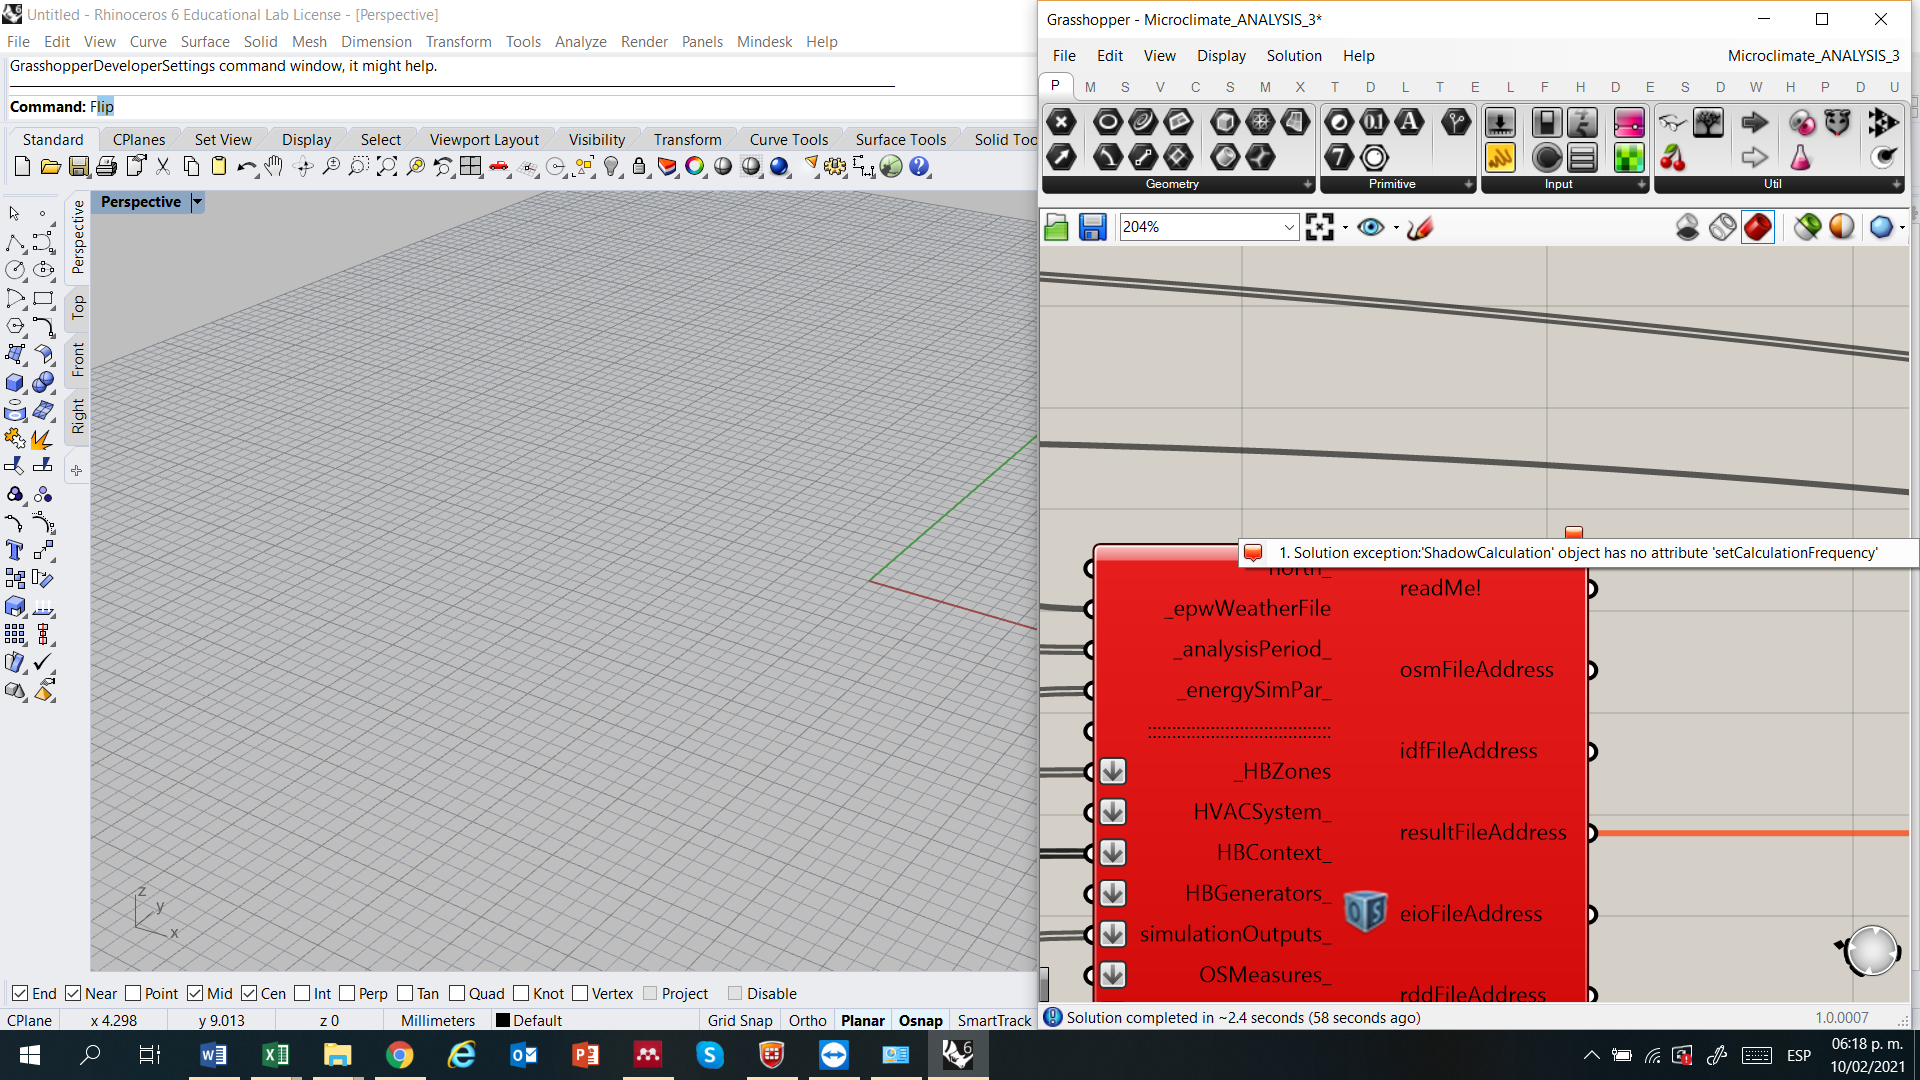1920x1080 pixels.
Task: Open the Solution menu in Grasshopper
Action: (x=1293, y=56)
